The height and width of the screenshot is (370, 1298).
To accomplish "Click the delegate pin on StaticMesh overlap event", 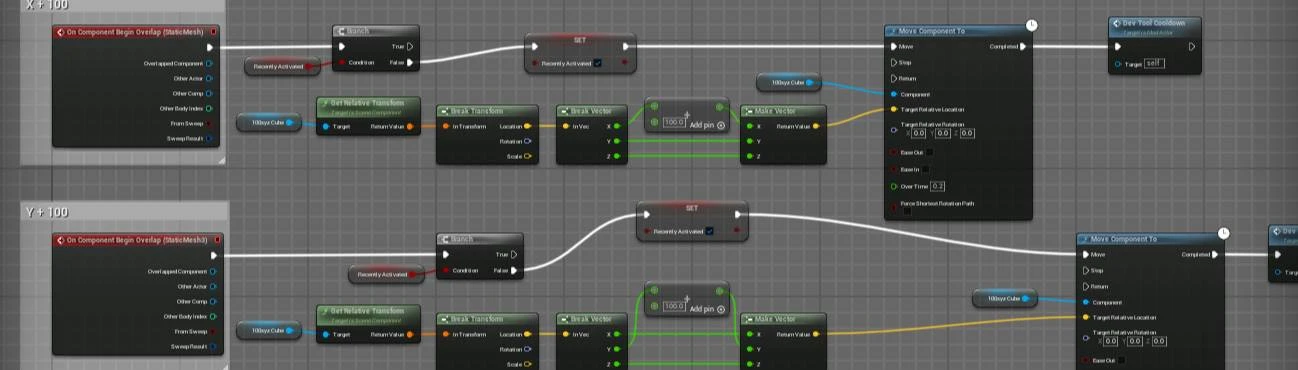I will tap(213, 32).
